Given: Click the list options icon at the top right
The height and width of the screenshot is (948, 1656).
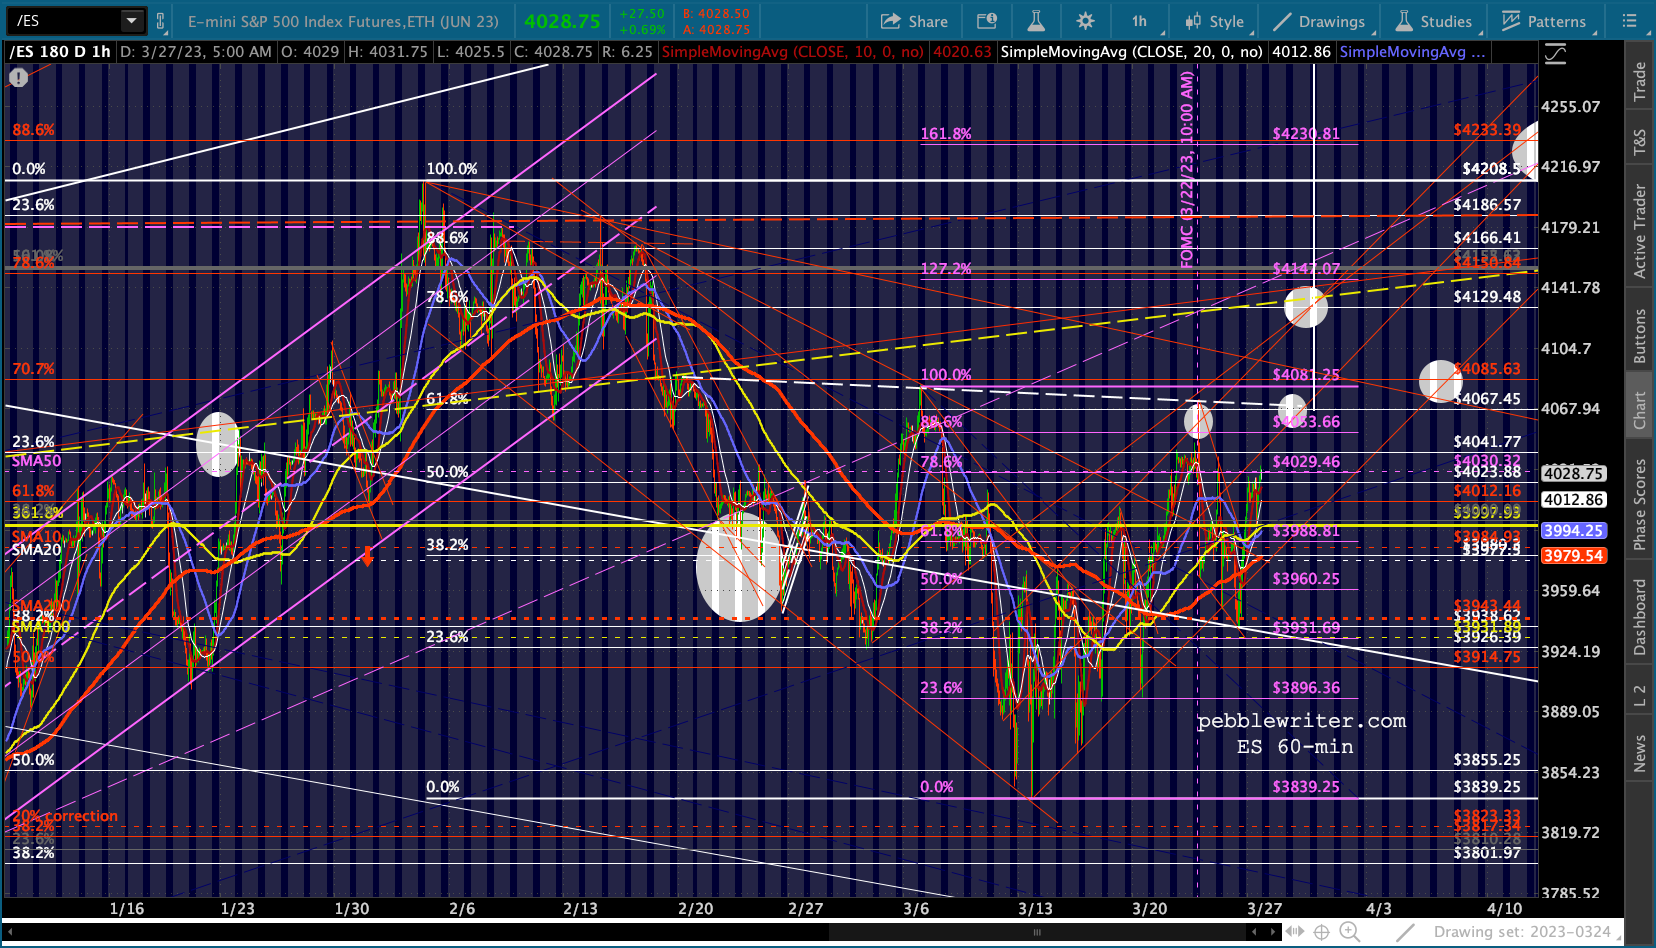Looking at the screenshot, I should 1629,20.
